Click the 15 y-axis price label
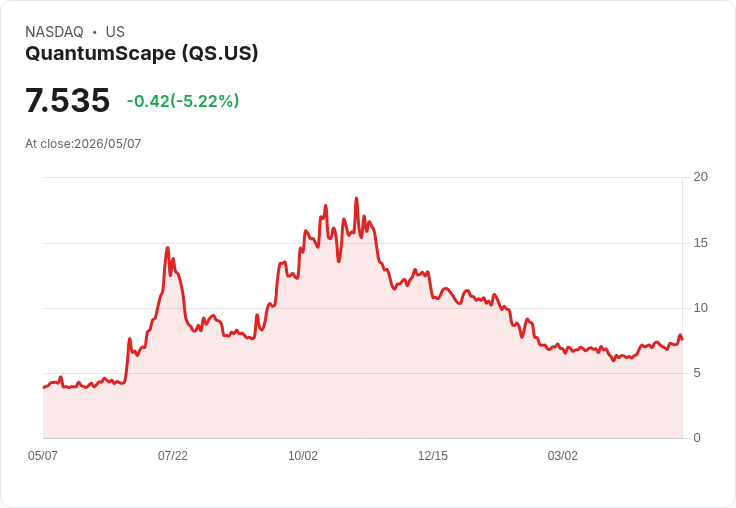This screenshot has width=736, height=508. 700,243
